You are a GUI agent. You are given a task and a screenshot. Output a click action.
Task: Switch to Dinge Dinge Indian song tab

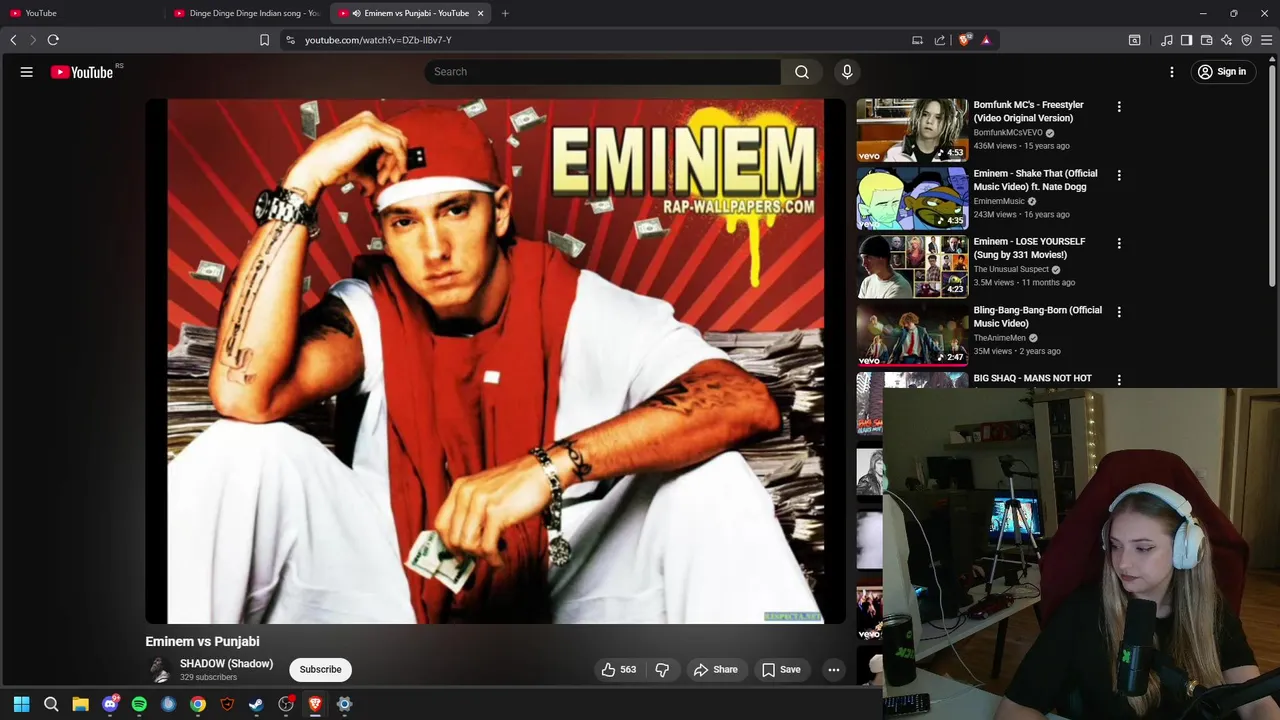[x=247, y=13]
